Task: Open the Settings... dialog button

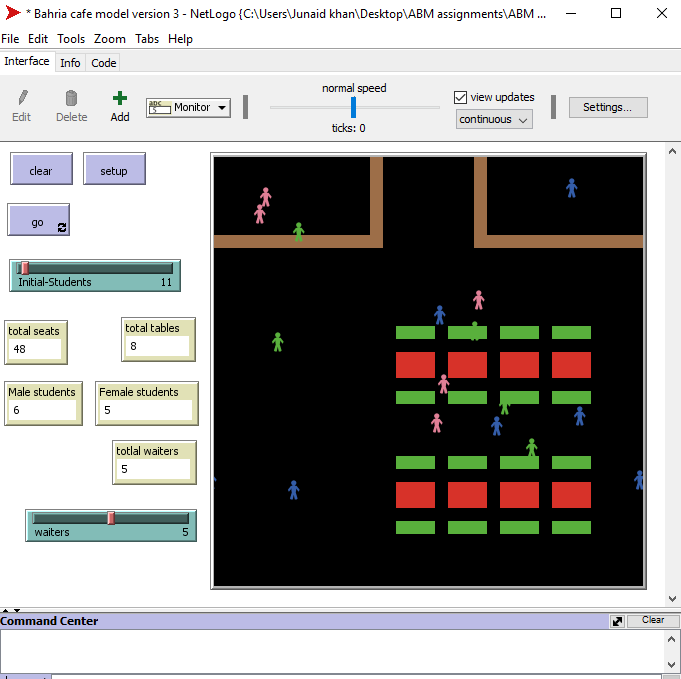Action: [x=607, y=107]
